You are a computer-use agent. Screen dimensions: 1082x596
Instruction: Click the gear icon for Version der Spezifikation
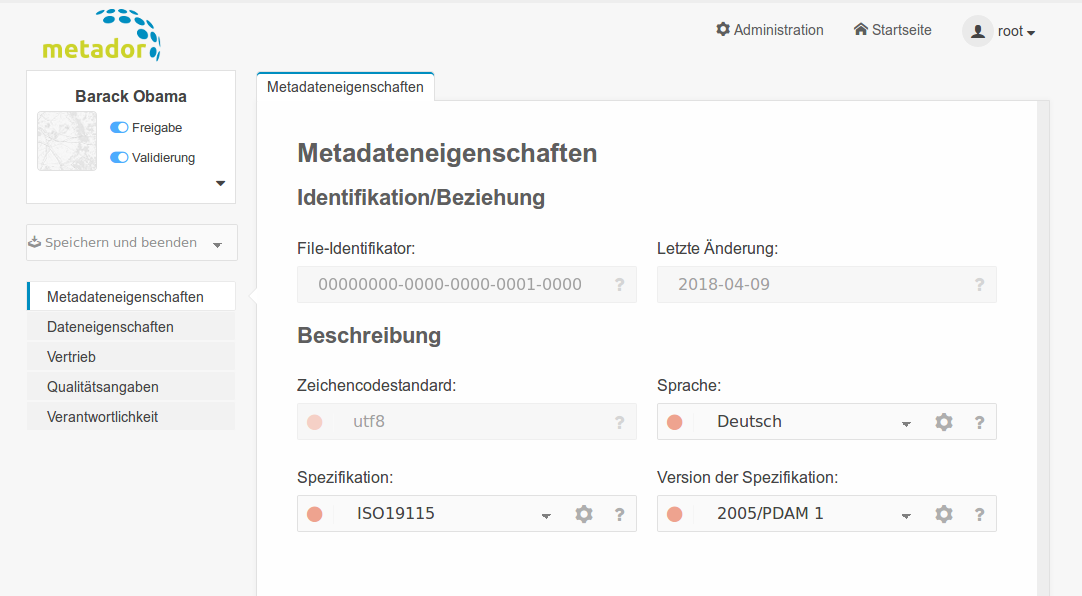point(943,514)
